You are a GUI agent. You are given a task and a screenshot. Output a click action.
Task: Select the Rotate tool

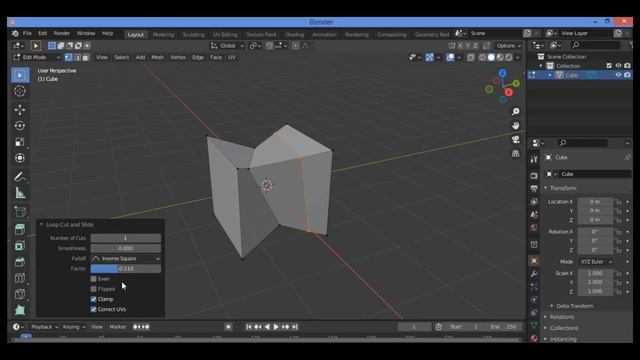[20, 126]
